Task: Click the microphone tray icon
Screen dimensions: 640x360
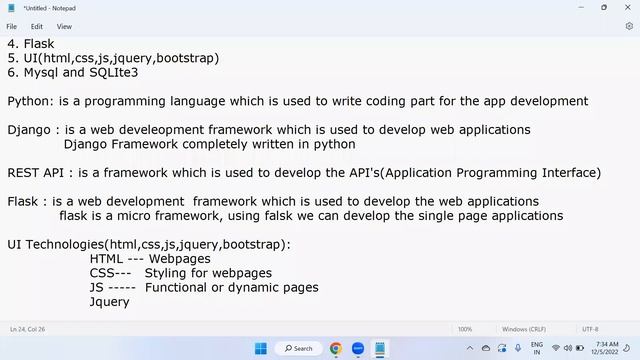Action: (x=518, y=348)
